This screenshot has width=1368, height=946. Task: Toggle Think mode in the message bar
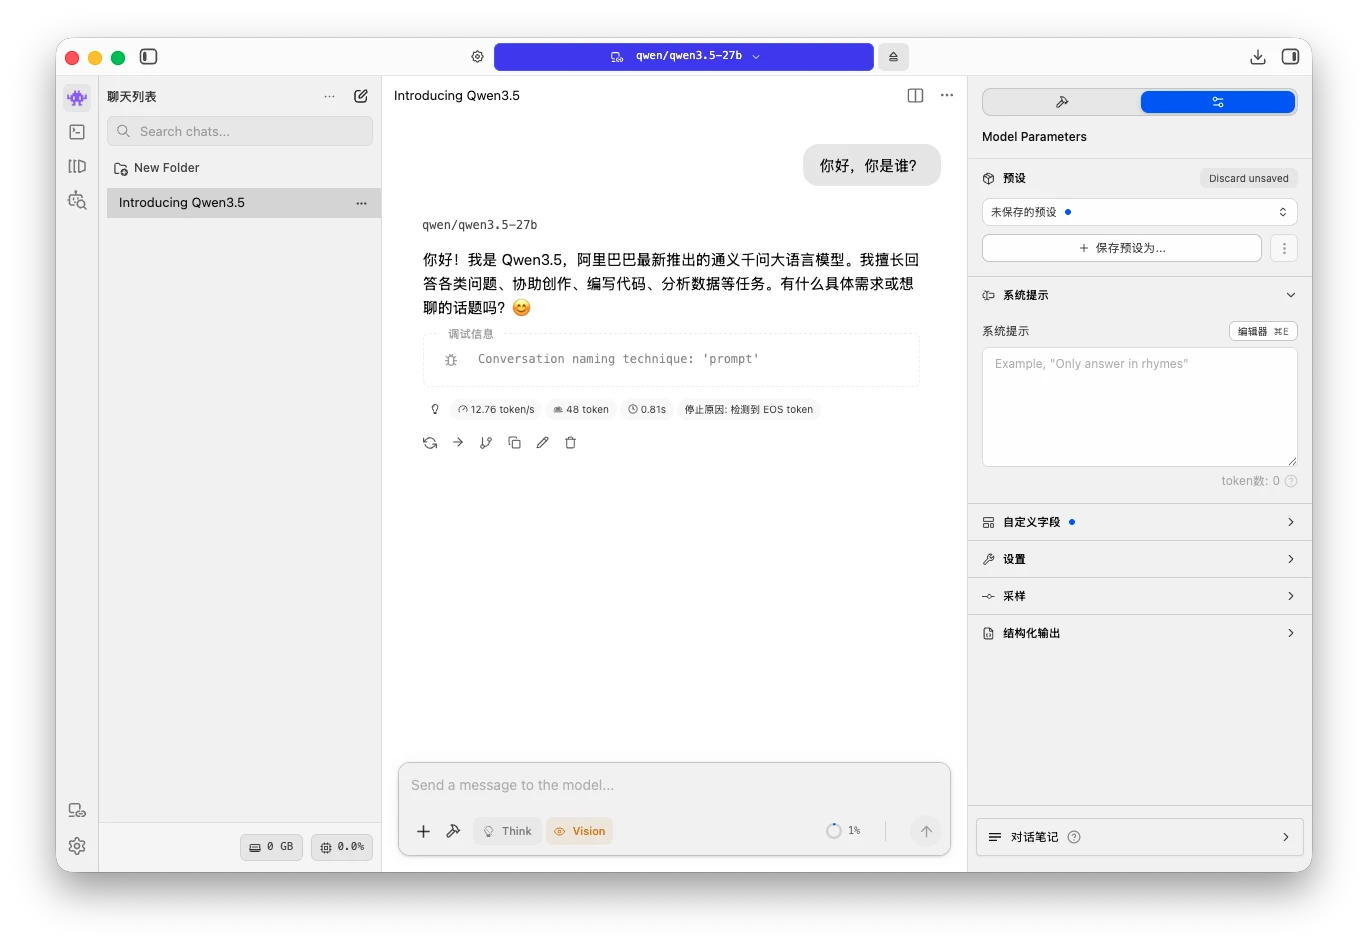click(x=507, y=831)
